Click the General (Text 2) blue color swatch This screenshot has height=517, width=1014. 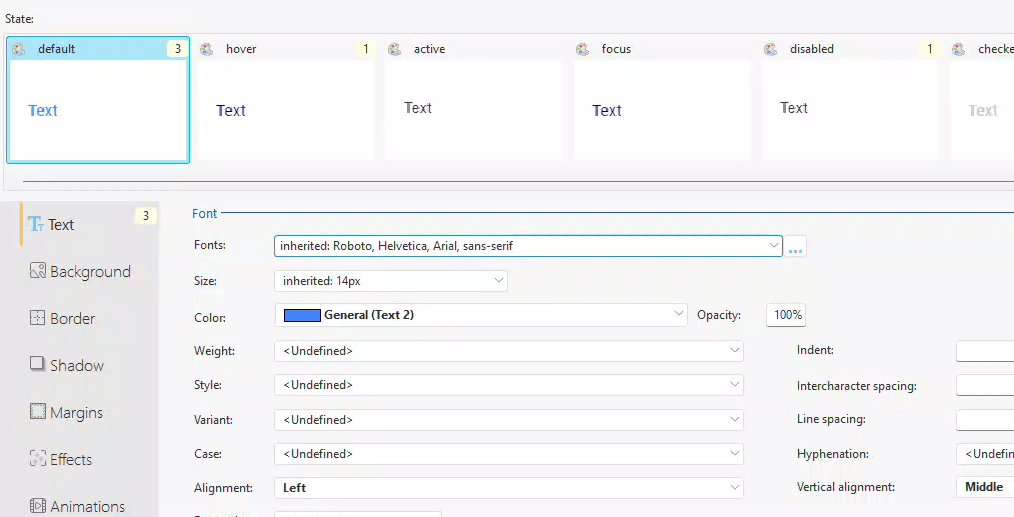coord(302,315)
